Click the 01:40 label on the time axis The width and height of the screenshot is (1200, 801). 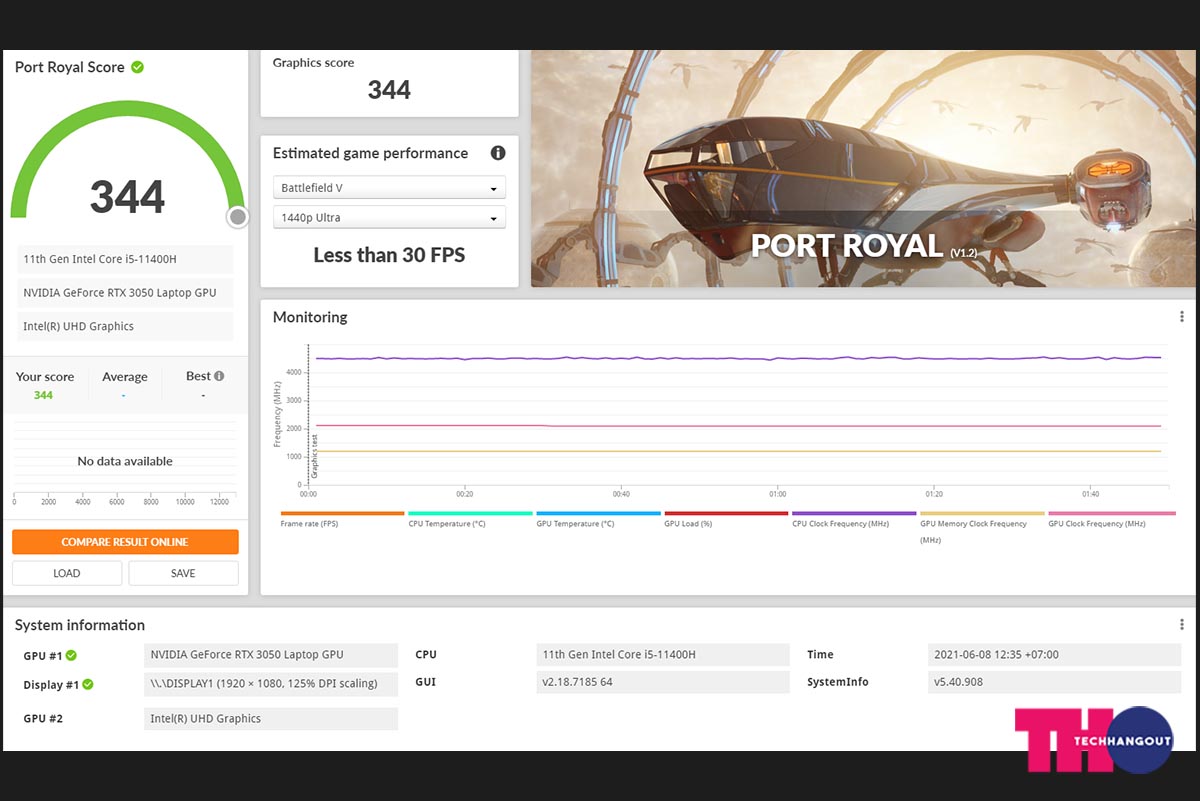pyautogui.click(x=1091, y=494)
